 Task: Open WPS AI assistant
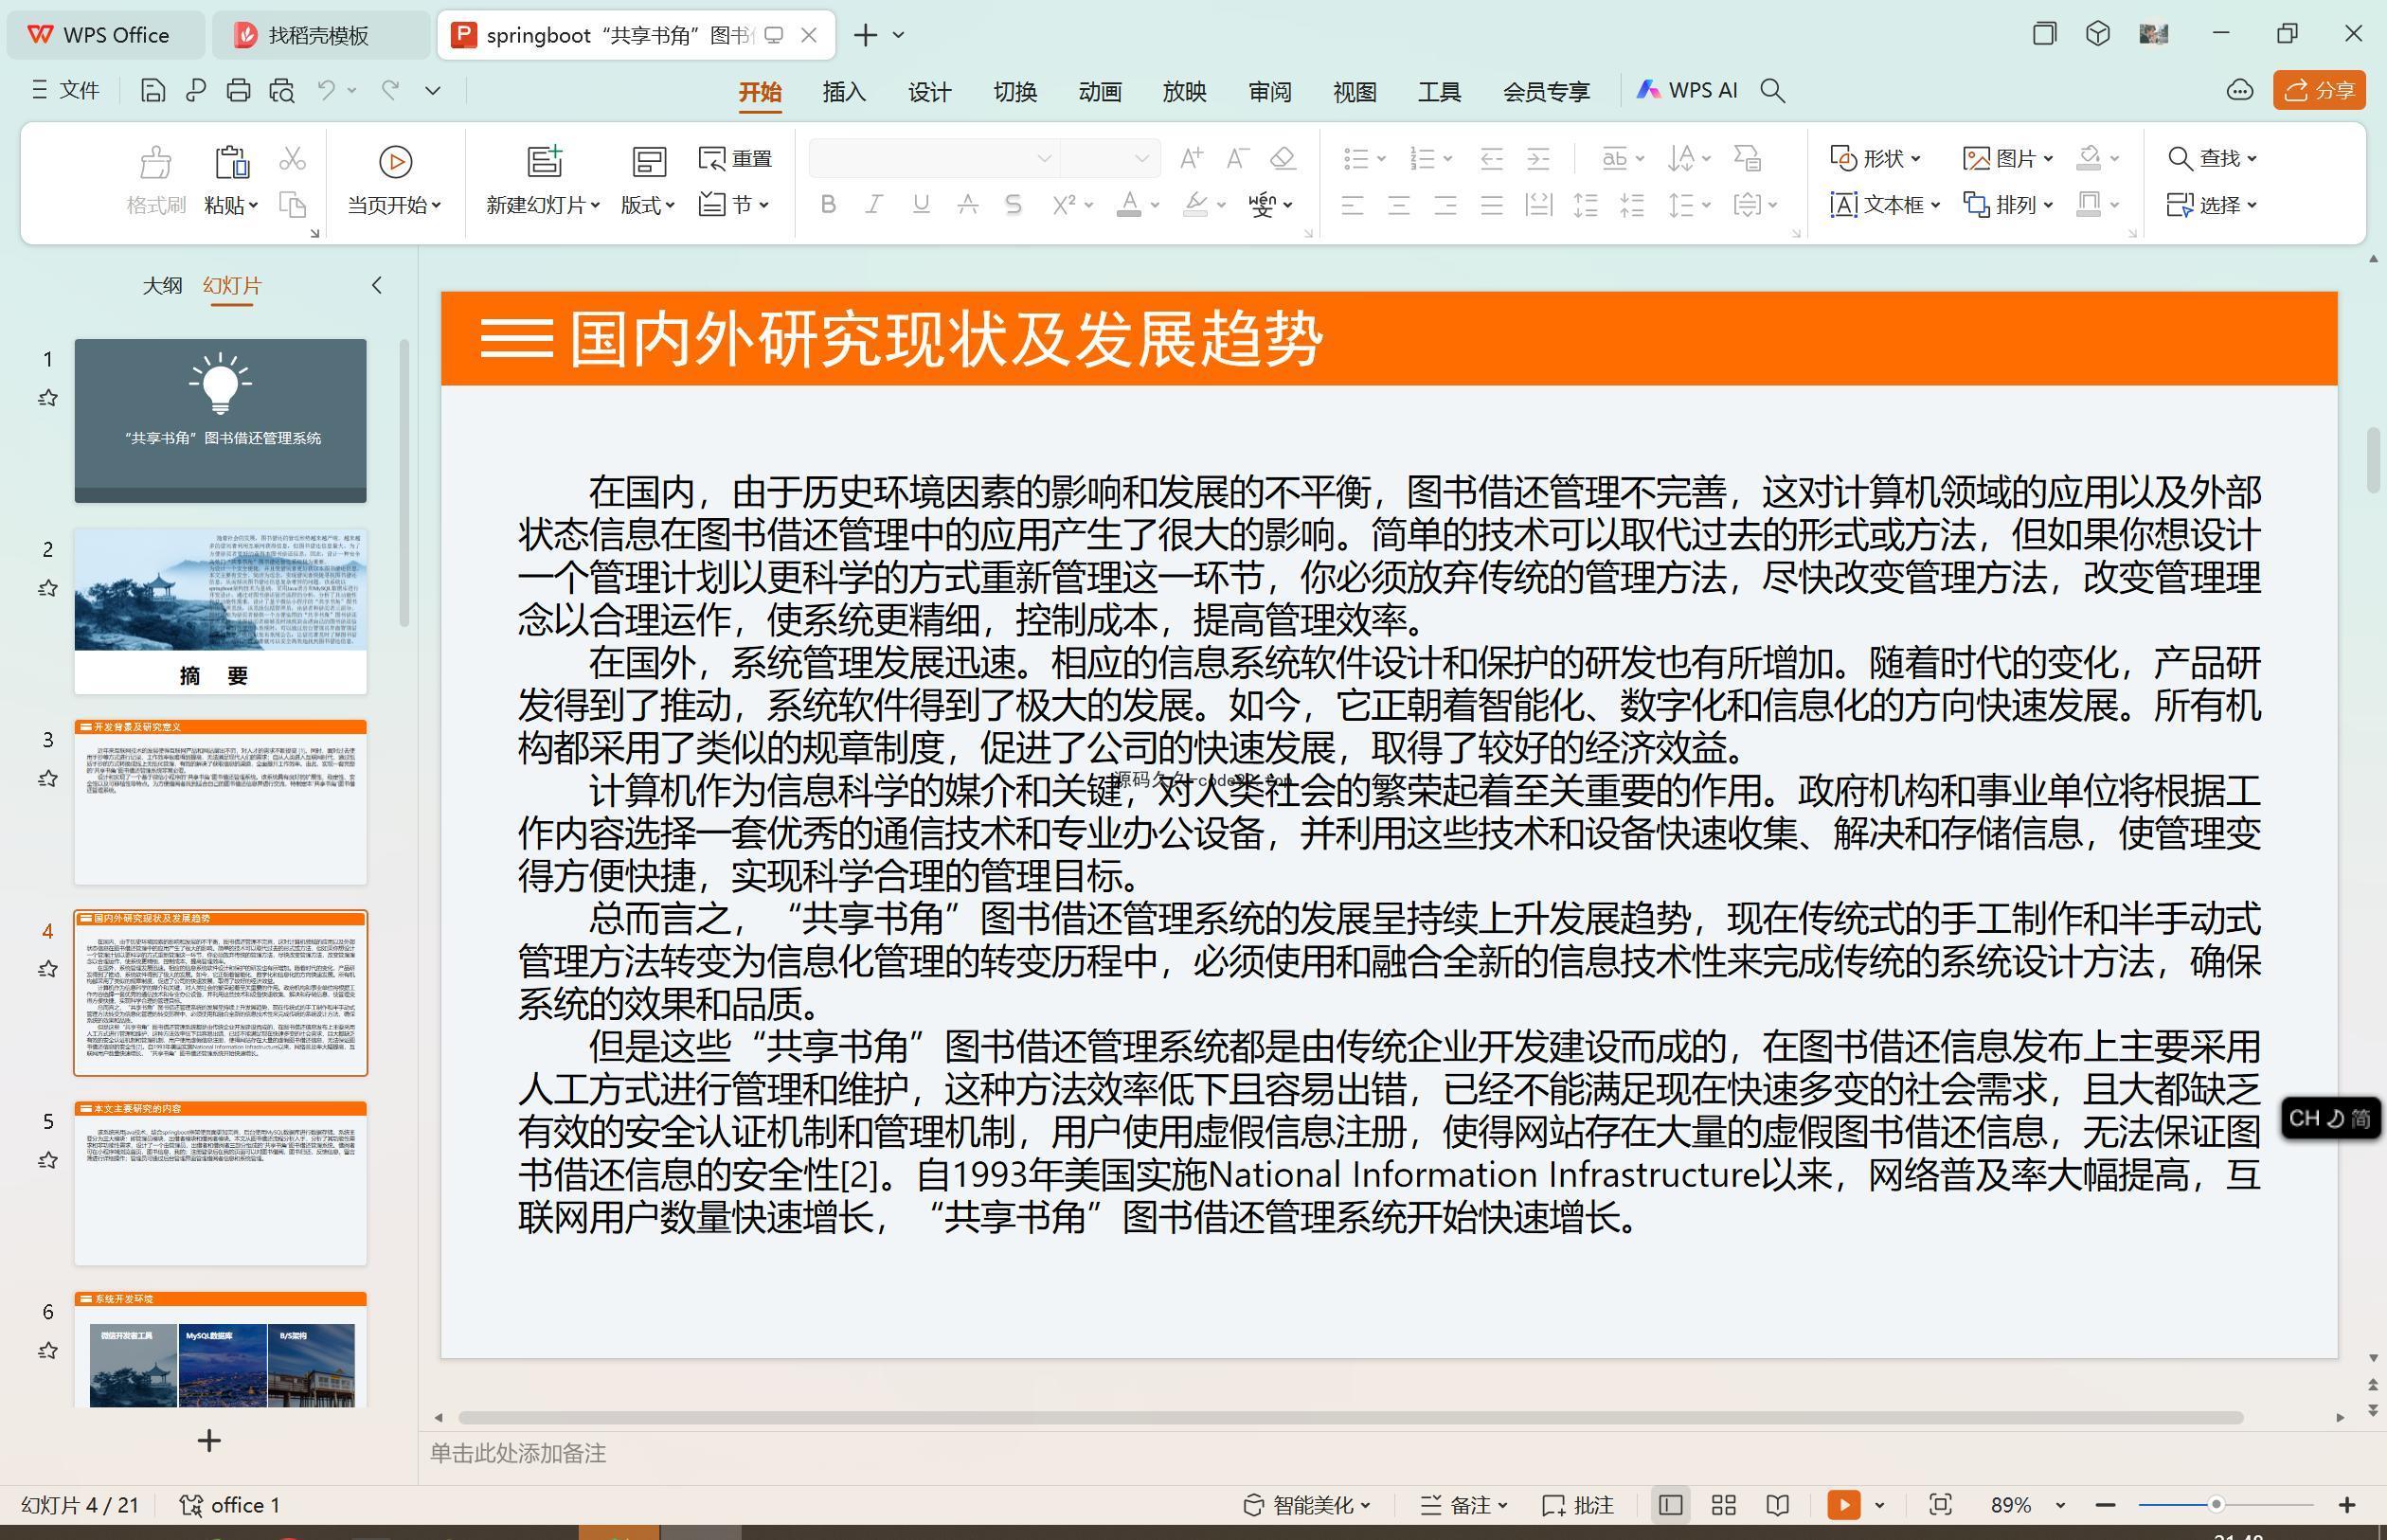1687,90
